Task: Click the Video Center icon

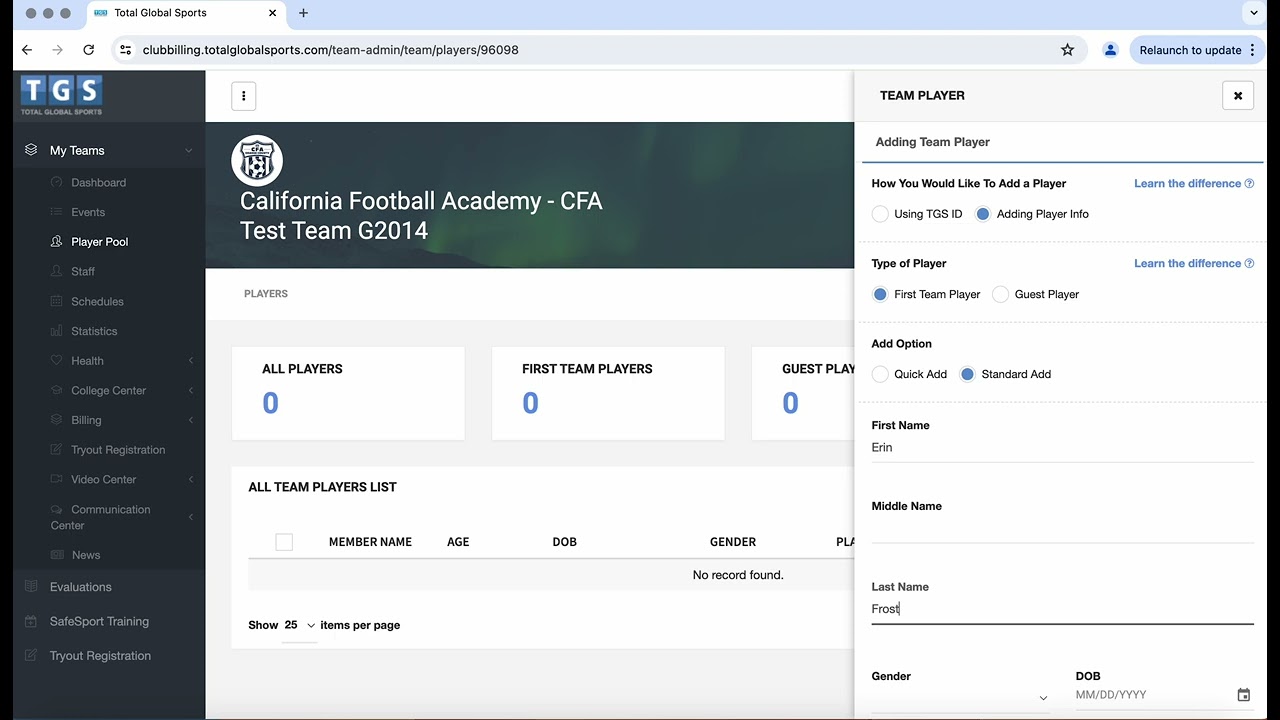Action: (56, 479)
